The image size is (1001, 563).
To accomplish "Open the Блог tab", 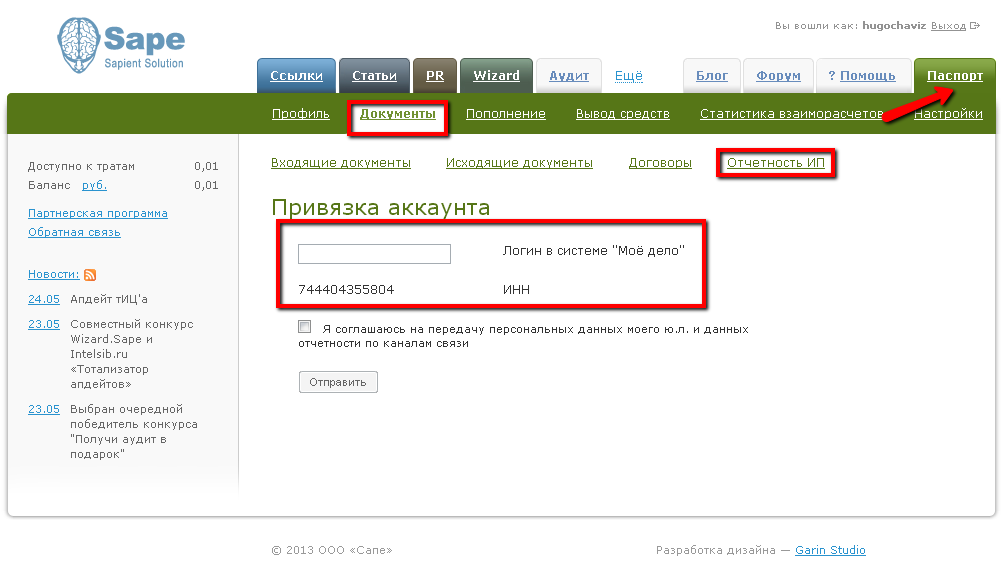I will (x=712, y=76).
